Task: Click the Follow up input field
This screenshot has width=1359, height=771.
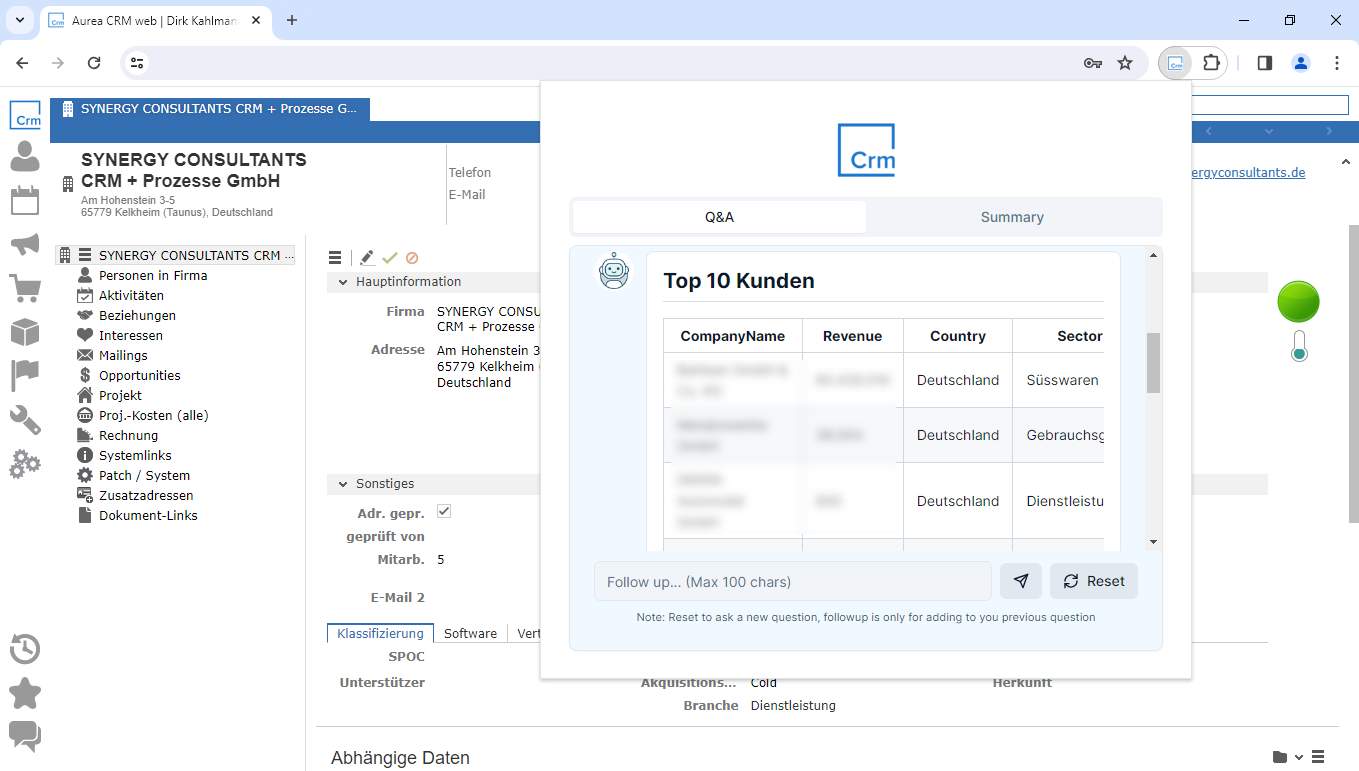Action: [x=793, y=581]
